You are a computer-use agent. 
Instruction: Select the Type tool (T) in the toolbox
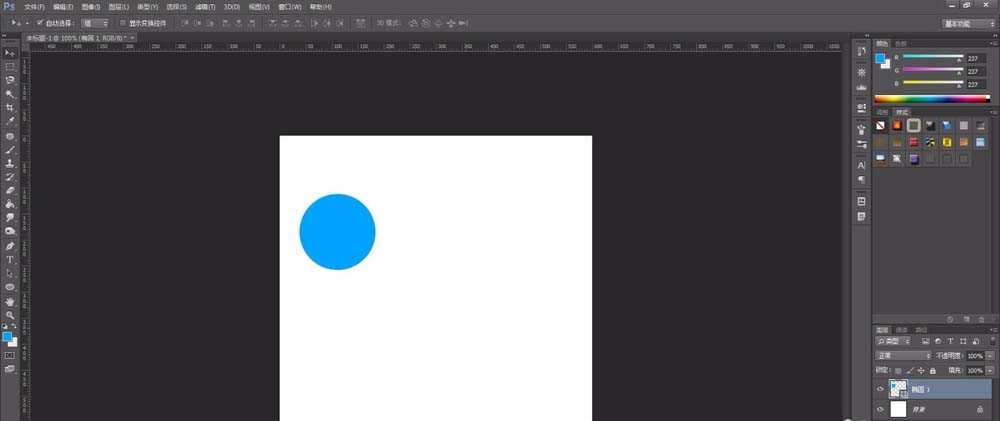coord(10,260)
